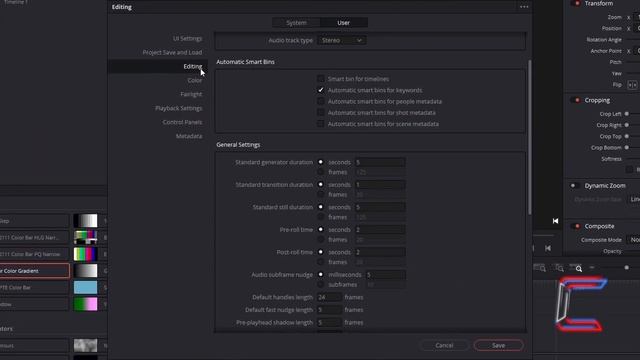Viewport: 640px width, 360px height.
Task: Click the Color Bar PQ Narrow thumbnail
Action: point(85,254)
